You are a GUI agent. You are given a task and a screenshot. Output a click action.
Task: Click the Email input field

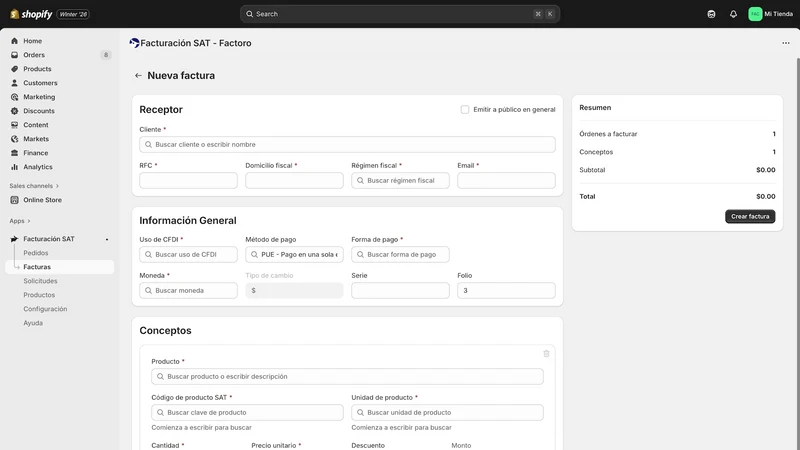506,181
